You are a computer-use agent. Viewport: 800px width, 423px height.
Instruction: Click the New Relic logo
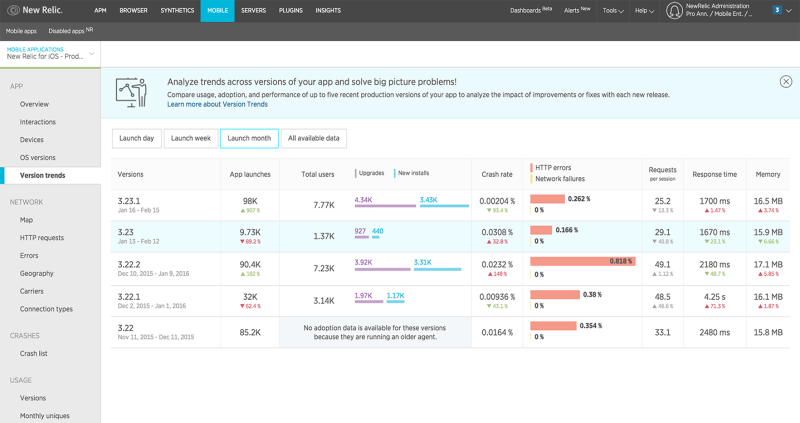(35, 10)
